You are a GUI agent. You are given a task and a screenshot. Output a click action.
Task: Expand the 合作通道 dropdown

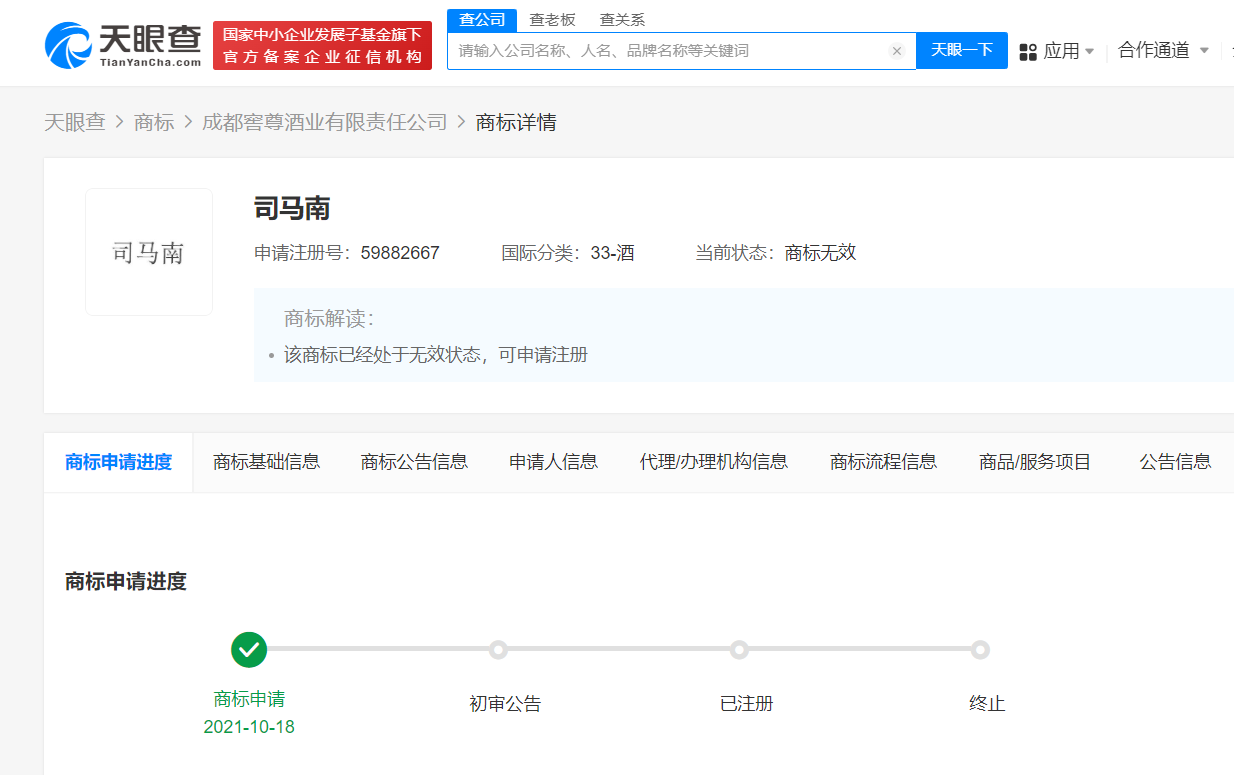tap(1164, 50)
